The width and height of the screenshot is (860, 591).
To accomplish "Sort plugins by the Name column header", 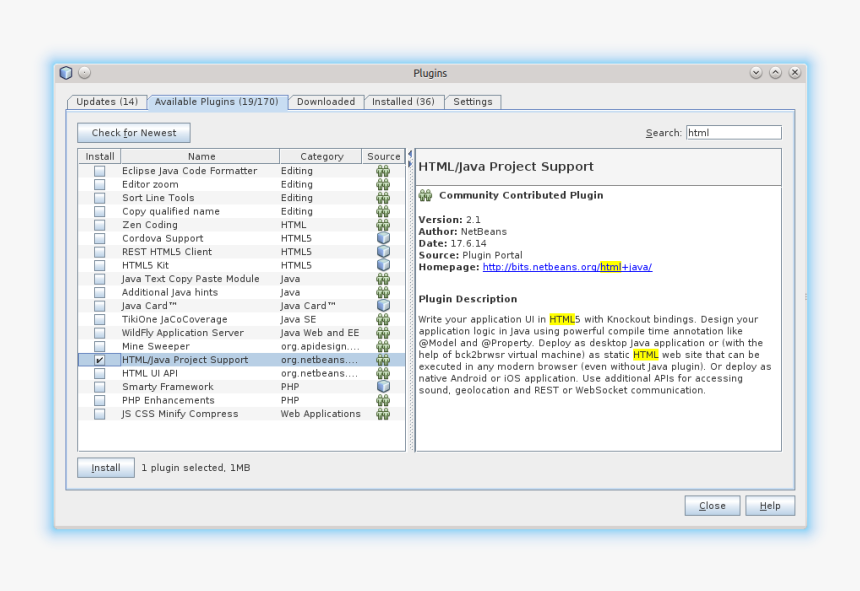I will coord(201,156).
